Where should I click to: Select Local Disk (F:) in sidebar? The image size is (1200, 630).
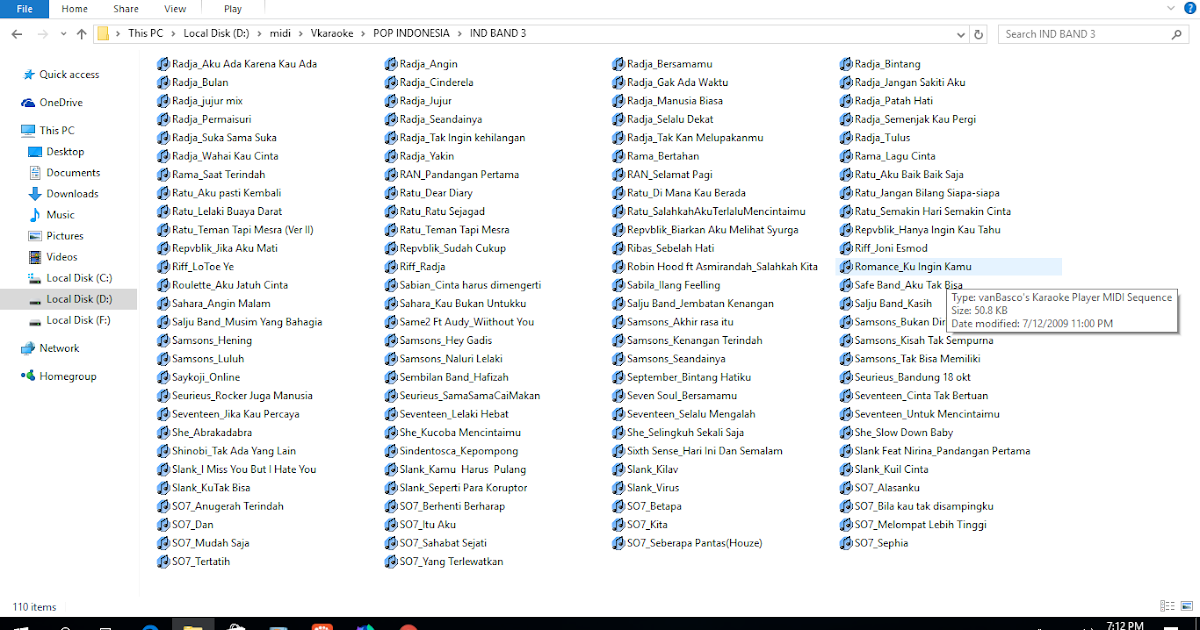pyautogui.click(x=78, y=320)
